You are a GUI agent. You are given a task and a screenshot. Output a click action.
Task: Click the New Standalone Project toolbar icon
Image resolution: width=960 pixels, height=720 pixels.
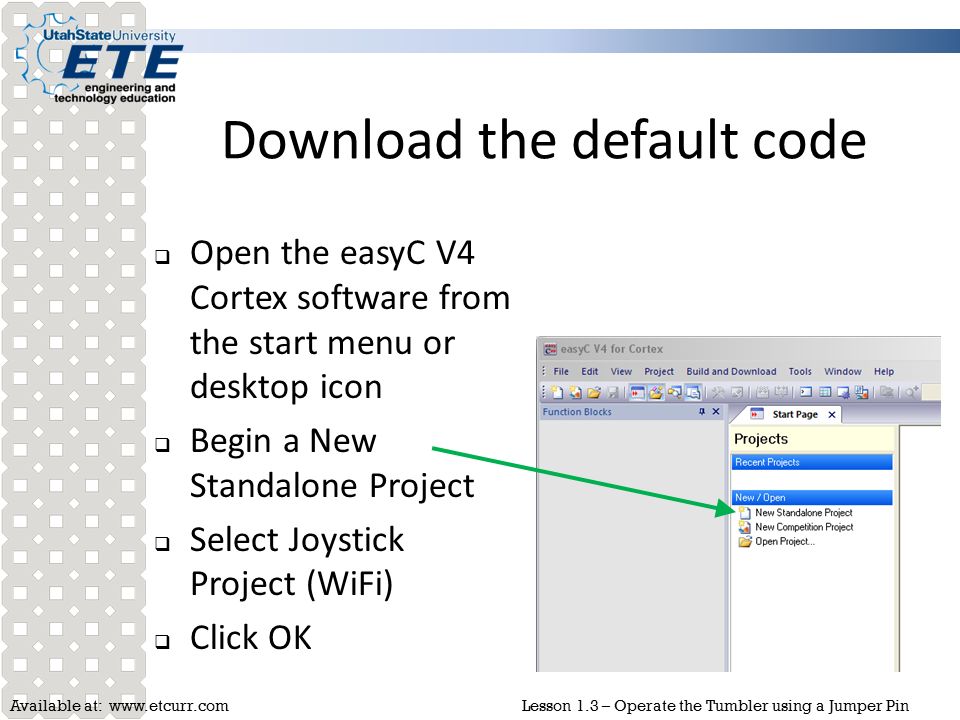[x=557, y=392]
